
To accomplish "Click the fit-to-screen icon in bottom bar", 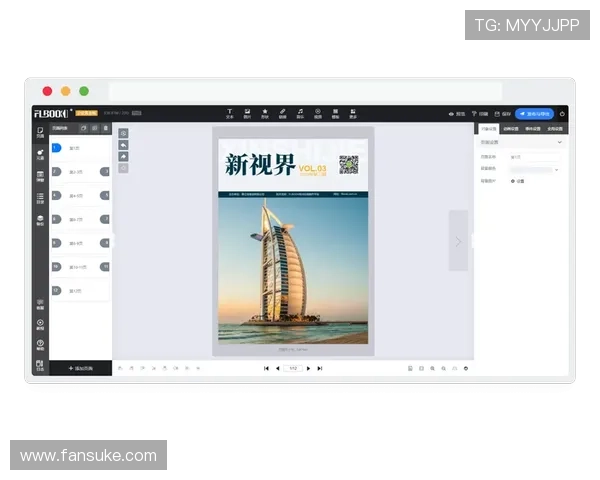I will pos(421,368).
